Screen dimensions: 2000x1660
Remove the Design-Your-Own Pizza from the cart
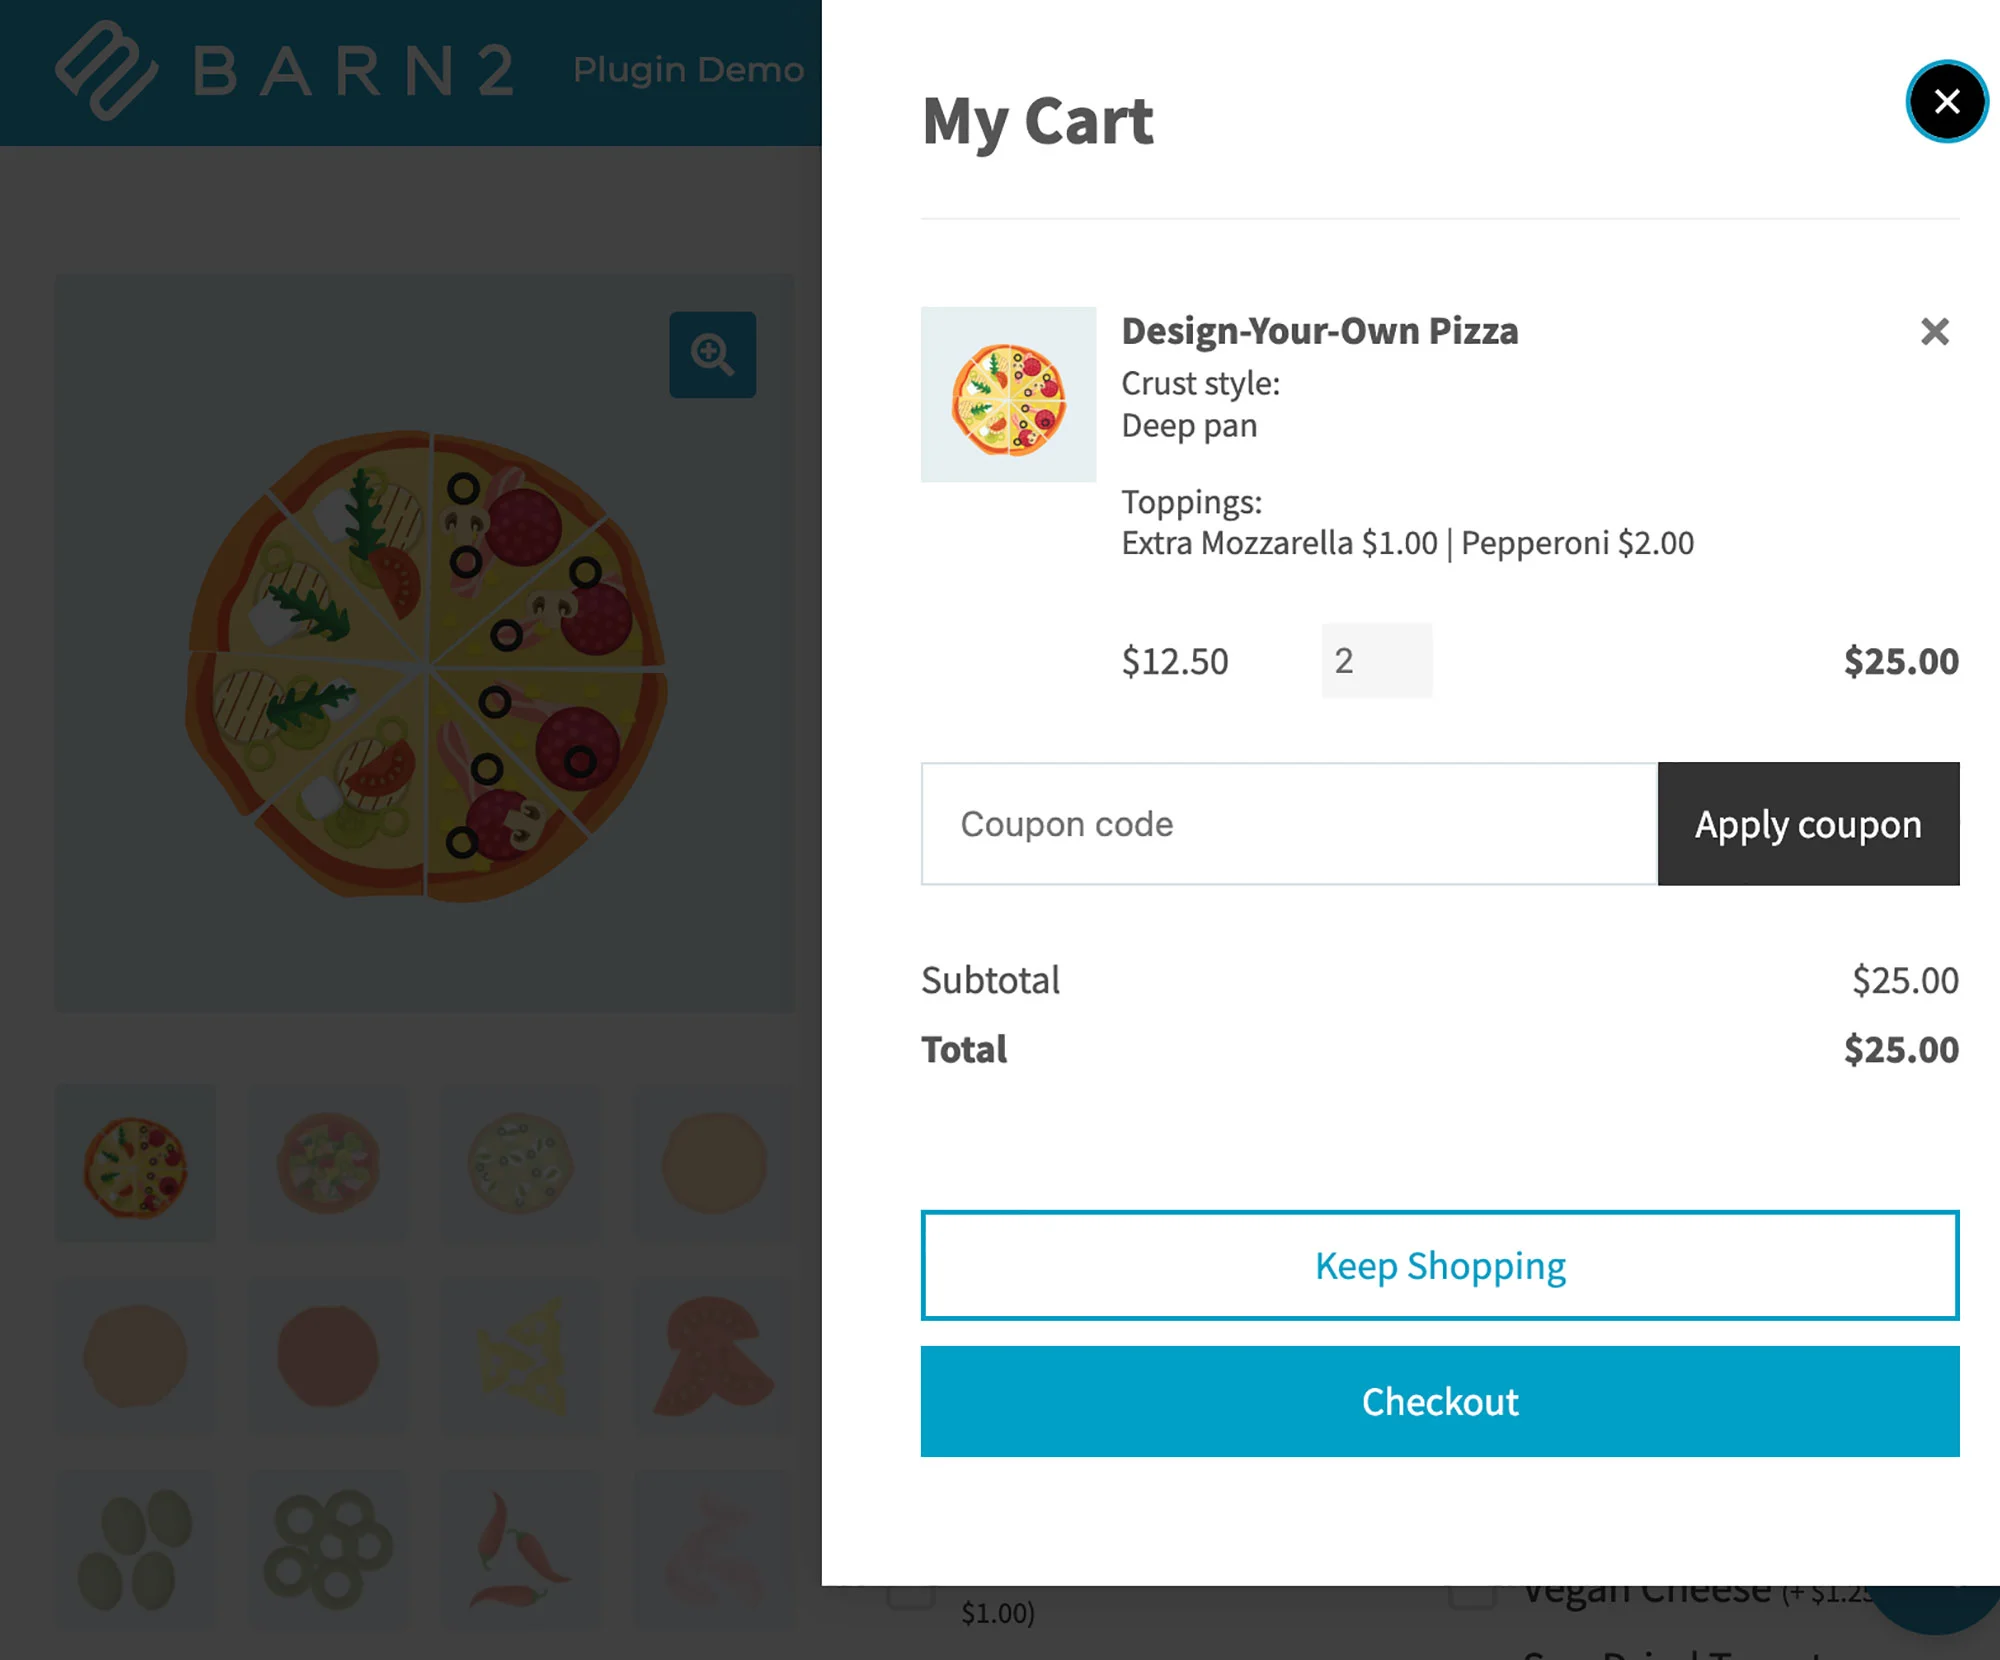pyautogui.click(x=1934, y=331)
